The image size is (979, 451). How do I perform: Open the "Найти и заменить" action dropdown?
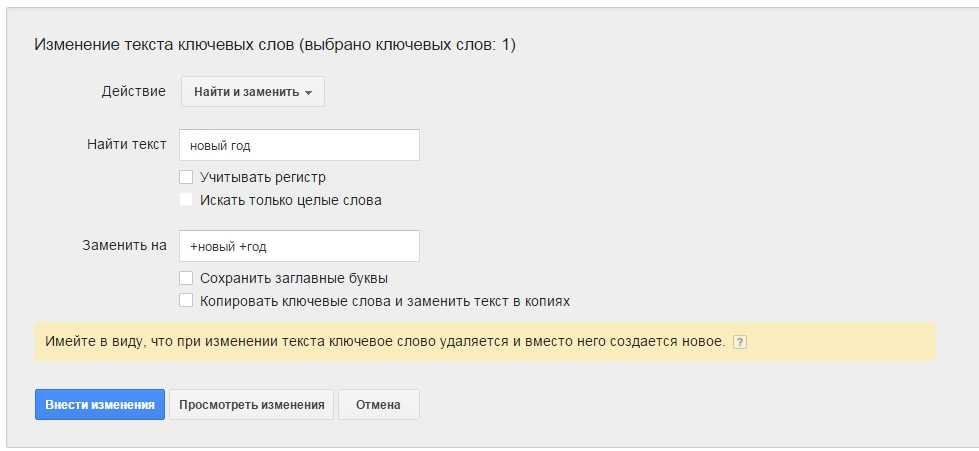tap(252, 92)
